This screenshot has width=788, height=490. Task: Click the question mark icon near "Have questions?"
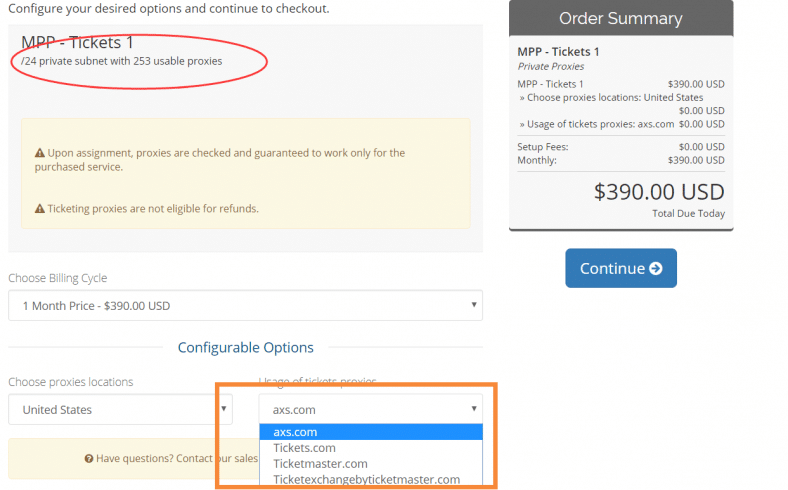pyautogui.click(x=89, y=458)
